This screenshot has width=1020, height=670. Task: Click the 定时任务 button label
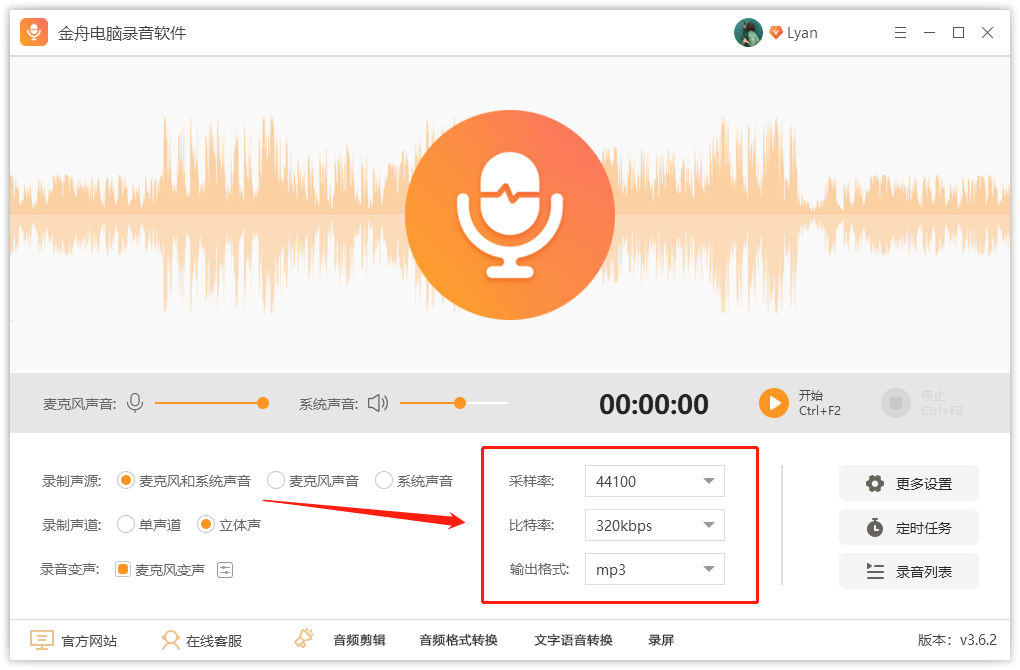click(x=924, y=528)
